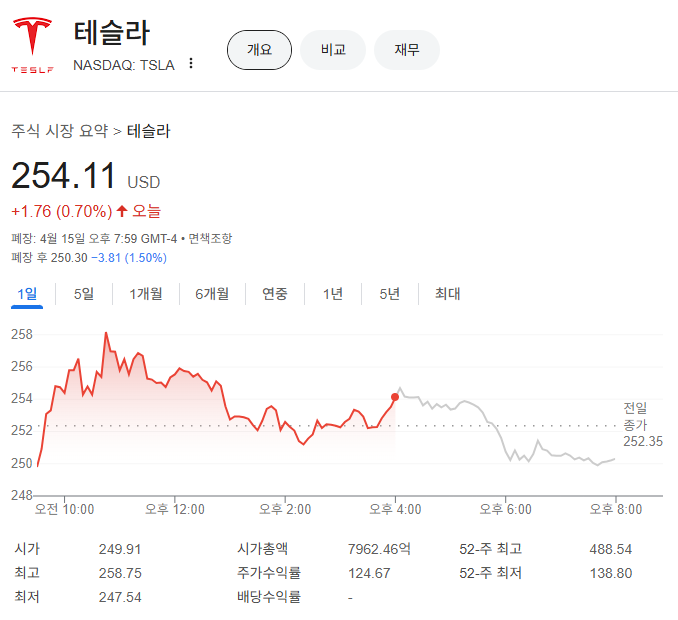This screenshot has height=620, width=678.
Task: Click the 테슬라 company title
Action: pos(112,33)
